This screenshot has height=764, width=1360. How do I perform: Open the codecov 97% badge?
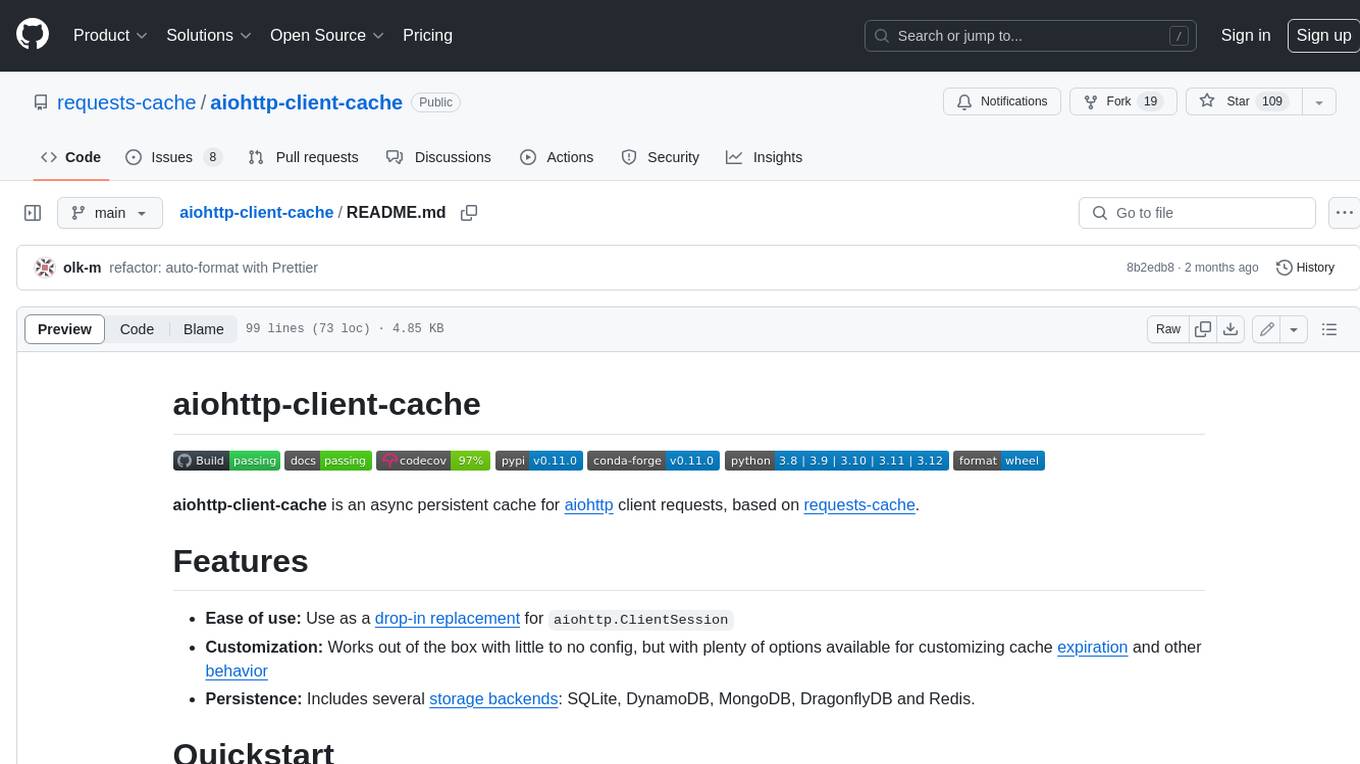point(433,461)
